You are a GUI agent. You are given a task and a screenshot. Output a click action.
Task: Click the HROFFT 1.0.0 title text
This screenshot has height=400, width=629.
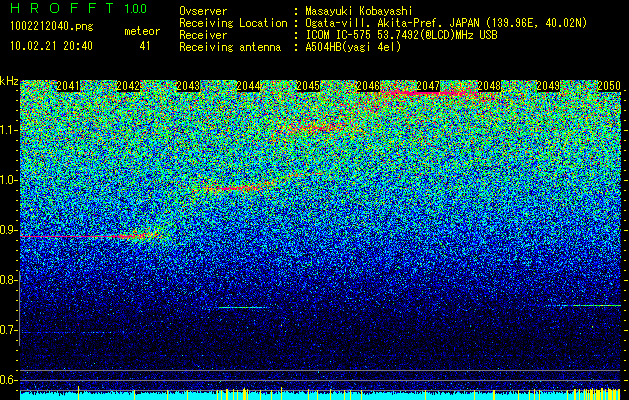coord(79,8)
